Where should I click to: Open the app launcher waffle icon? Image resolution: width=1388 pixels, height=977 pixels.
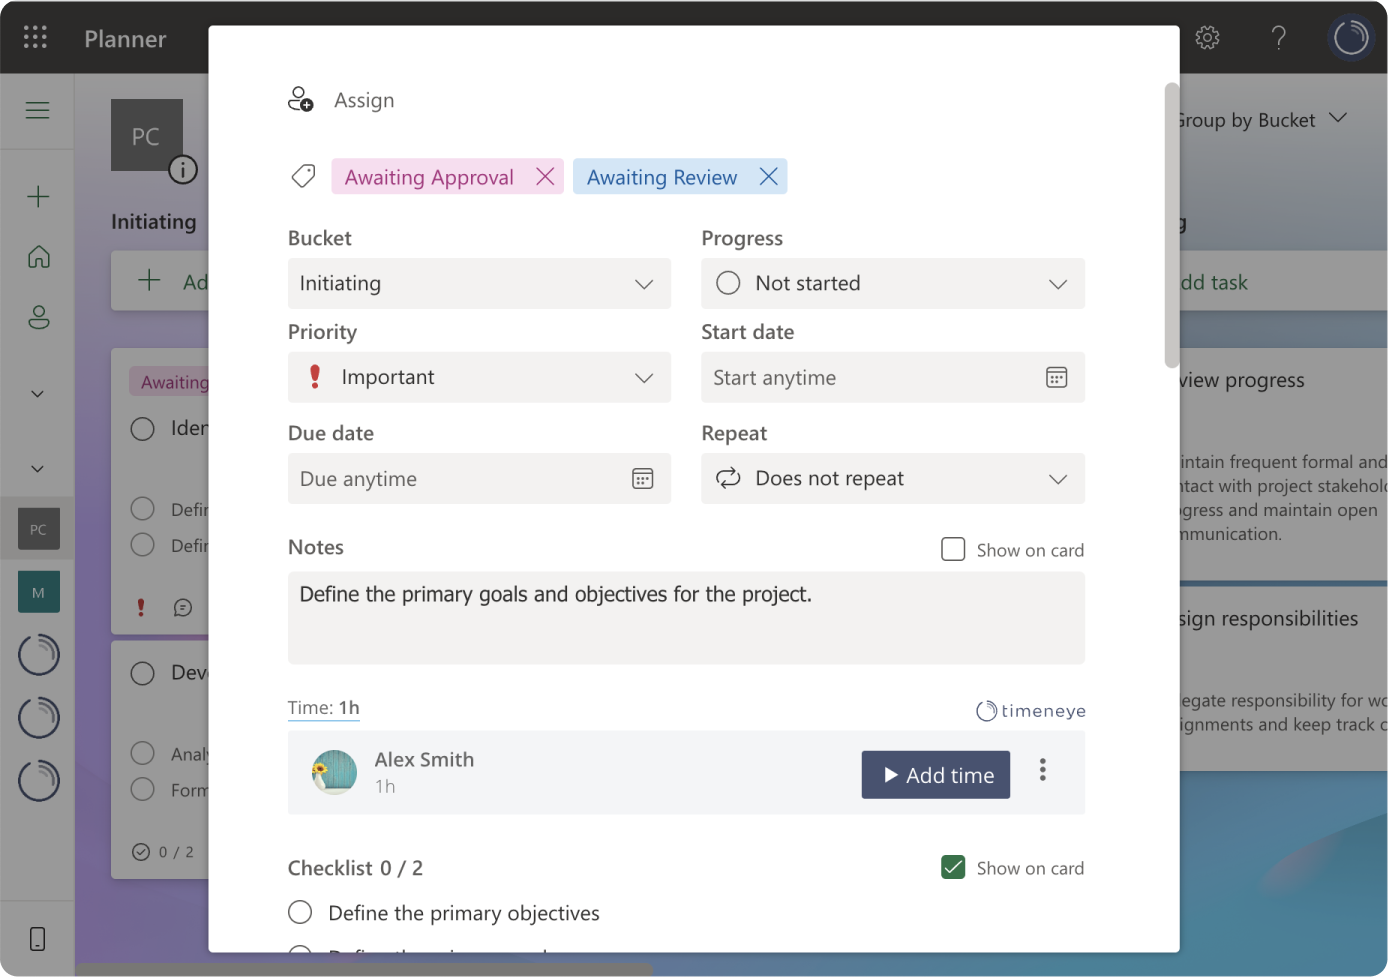click(x=35, y=37)
